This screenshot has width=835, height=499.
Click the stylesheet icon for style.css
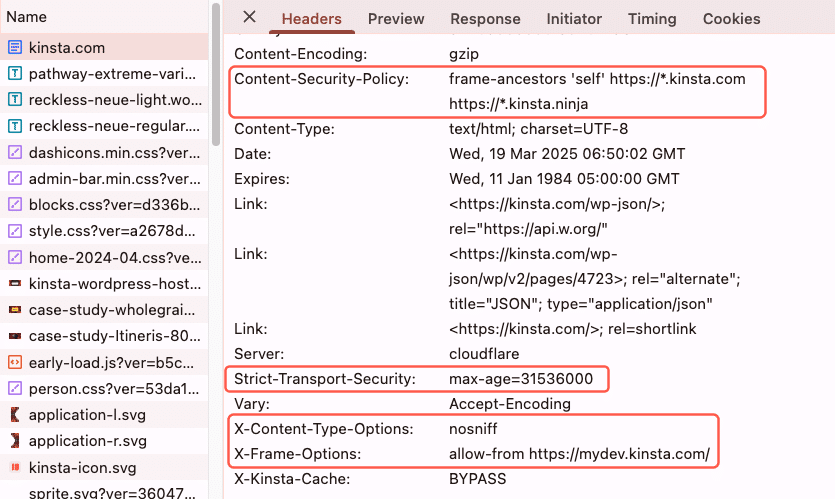click(x=15, y=231)
